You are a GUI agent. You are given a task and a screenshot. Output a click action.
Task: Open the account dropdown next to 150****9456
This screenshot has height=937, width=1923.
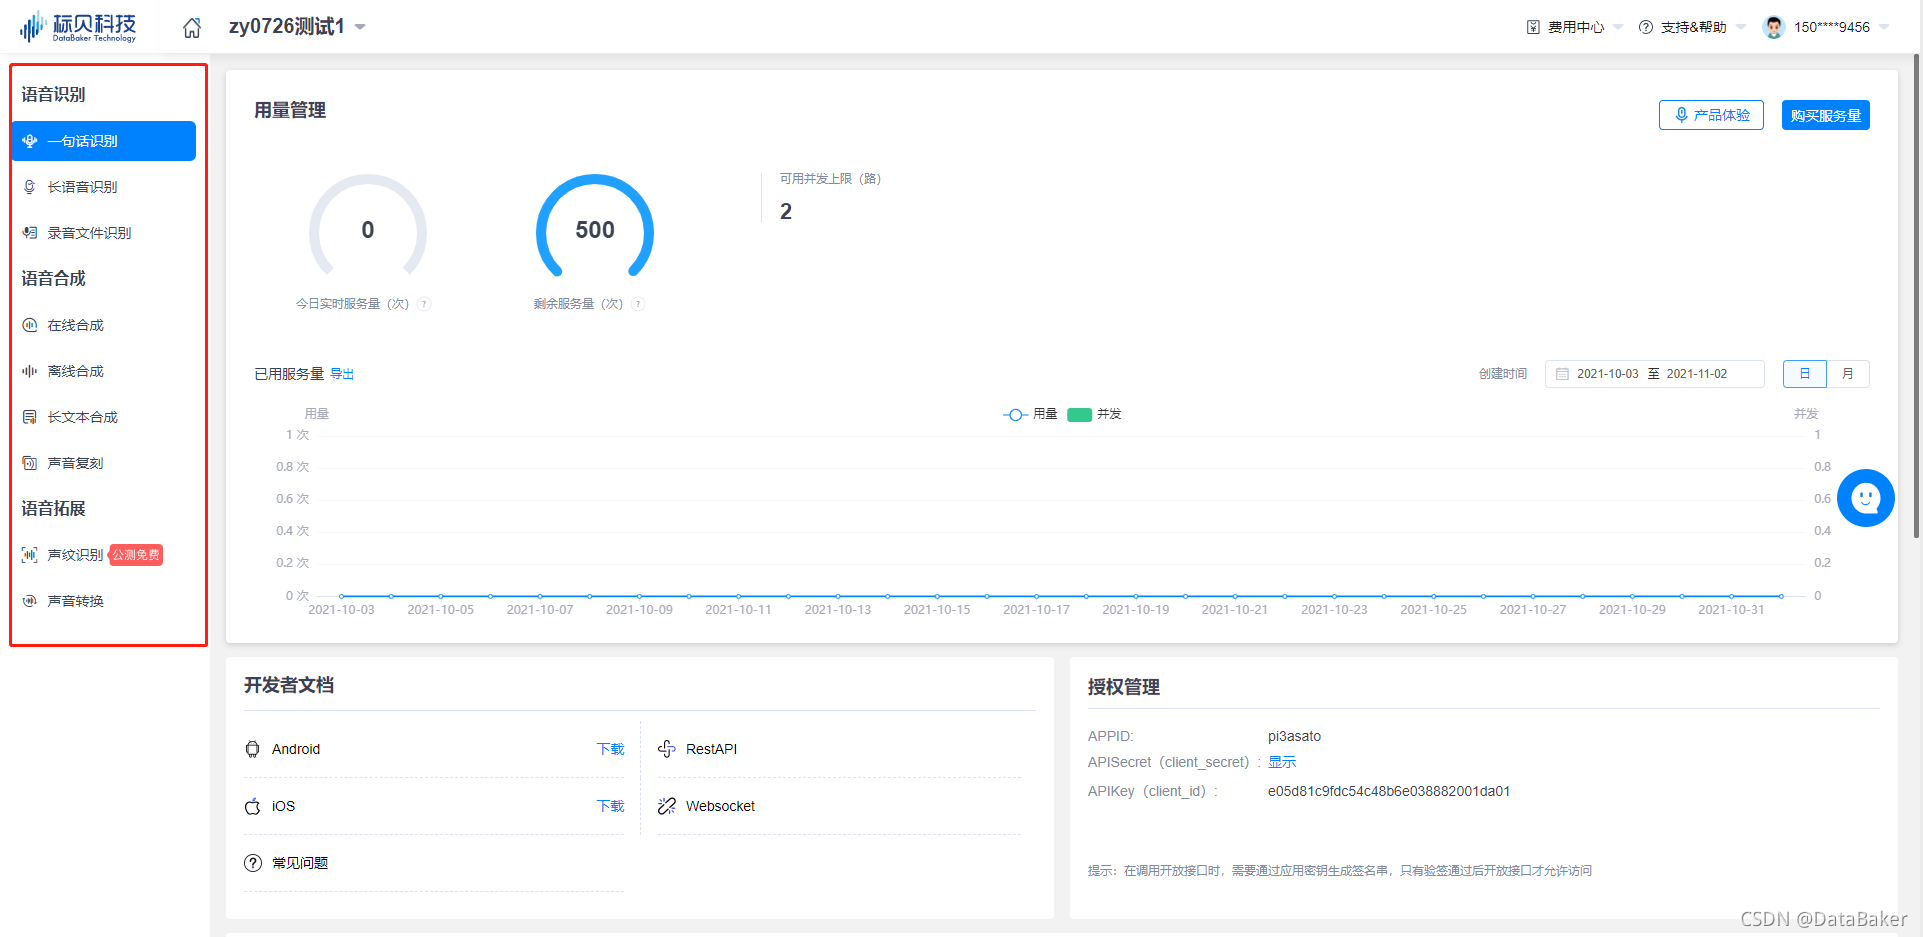click(1884, 27)
